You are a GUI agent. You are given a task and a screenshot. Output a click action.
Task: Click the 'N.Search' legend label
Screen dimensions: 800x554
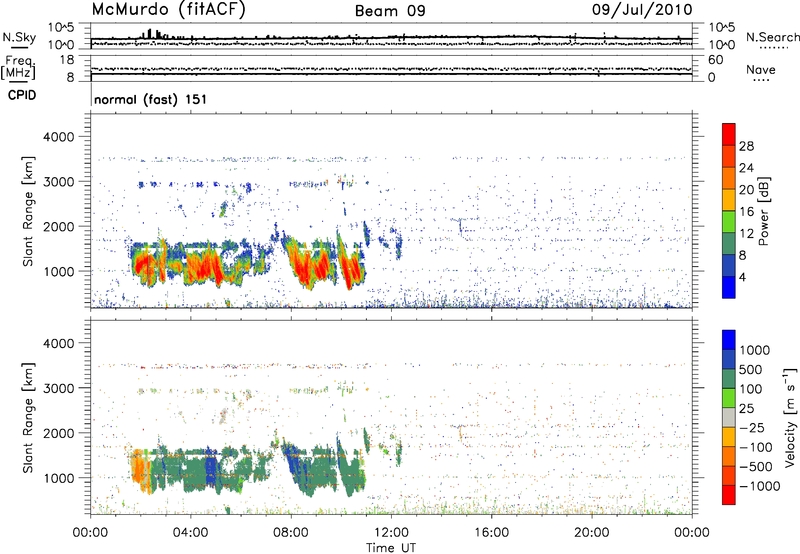coord(772,37)
